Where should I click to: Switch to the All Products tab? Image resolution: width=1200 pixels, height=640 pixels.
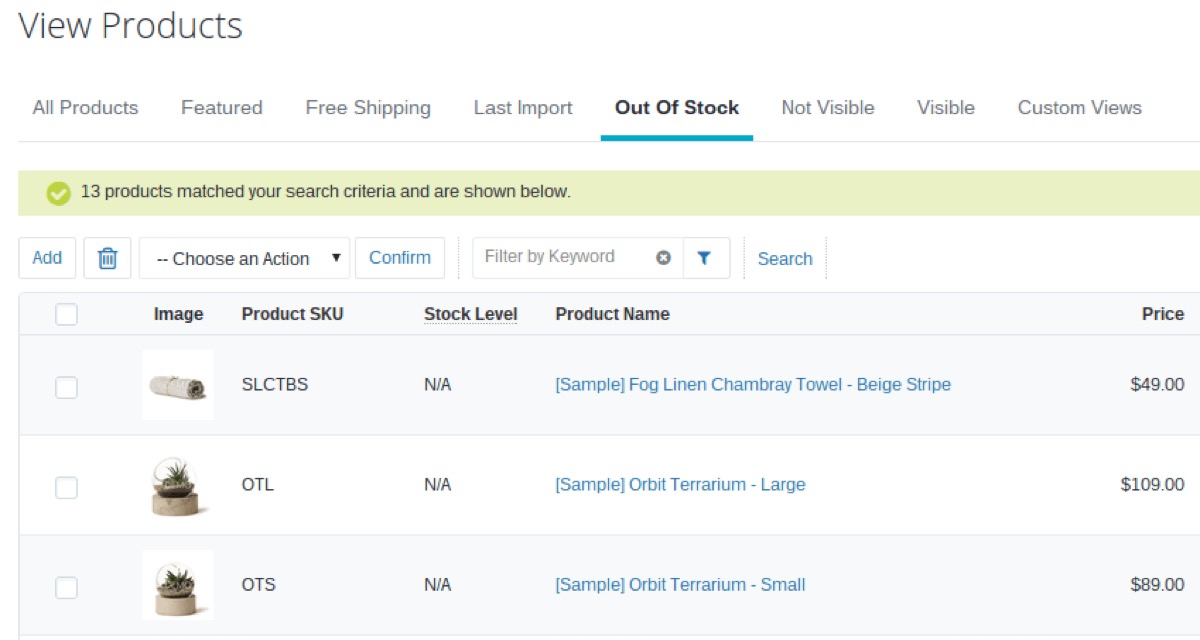pos(85,108)
